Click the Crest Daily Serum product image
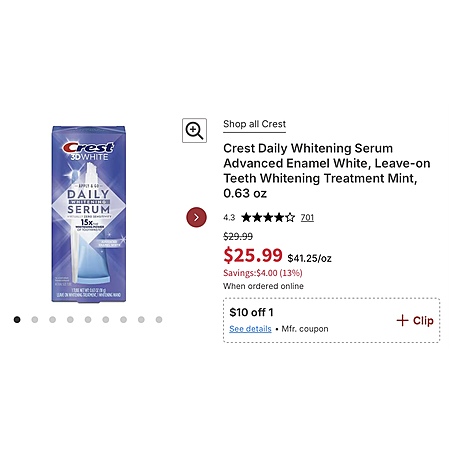Screen dimensions: 450x450 pos(89,214)
